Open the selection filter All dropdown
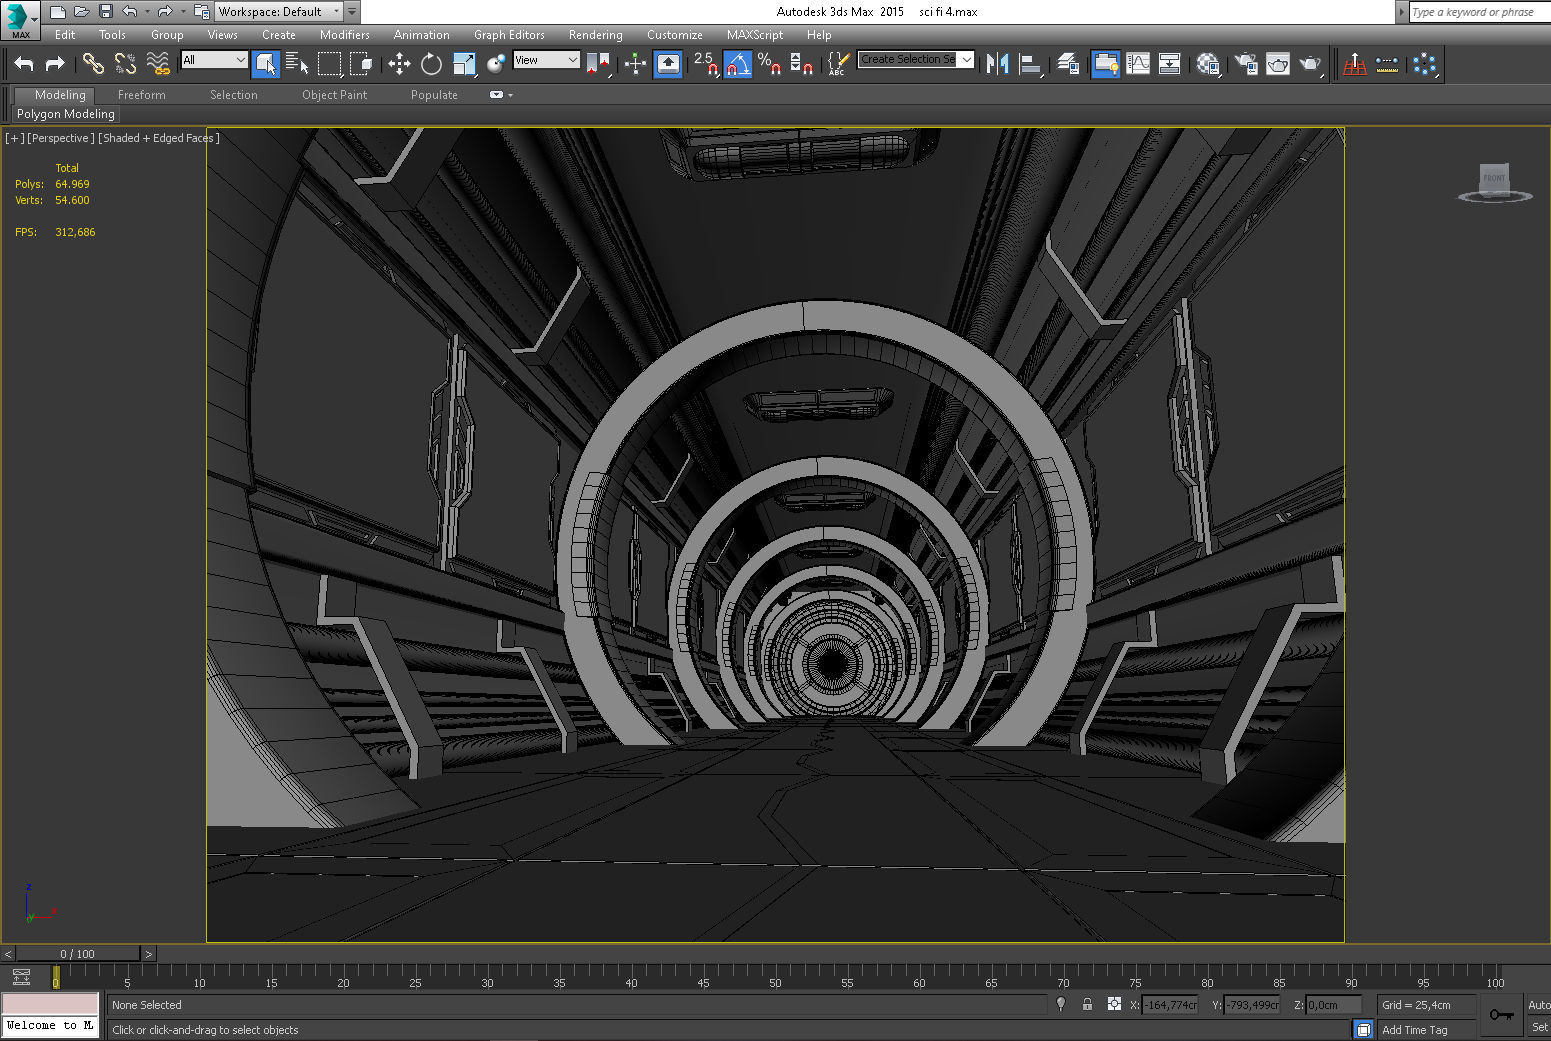 pos(214,60)
